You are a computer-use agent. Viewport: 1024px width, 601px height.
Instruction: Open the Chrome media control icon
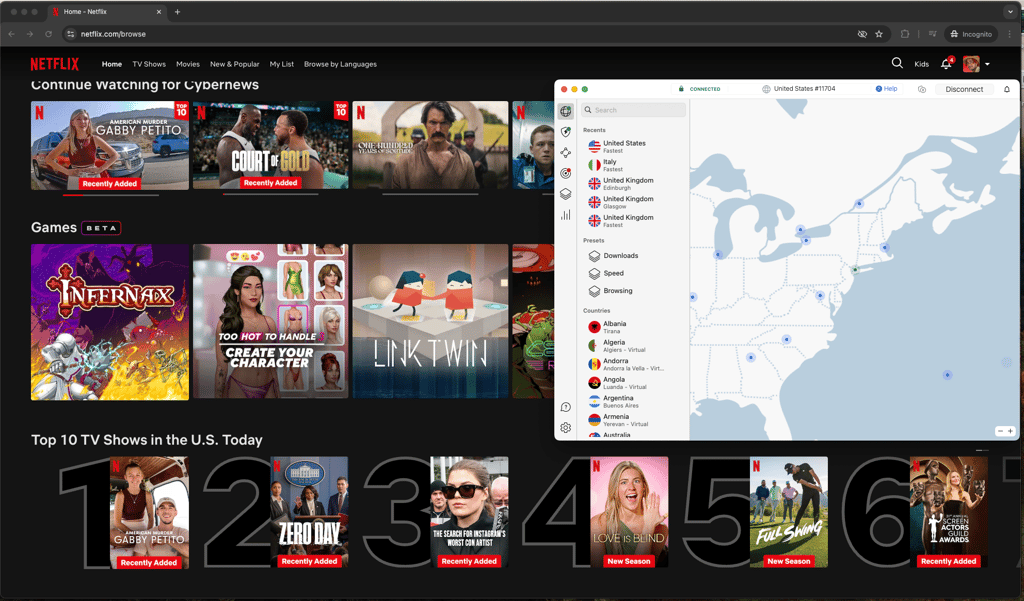coord(933,34)
